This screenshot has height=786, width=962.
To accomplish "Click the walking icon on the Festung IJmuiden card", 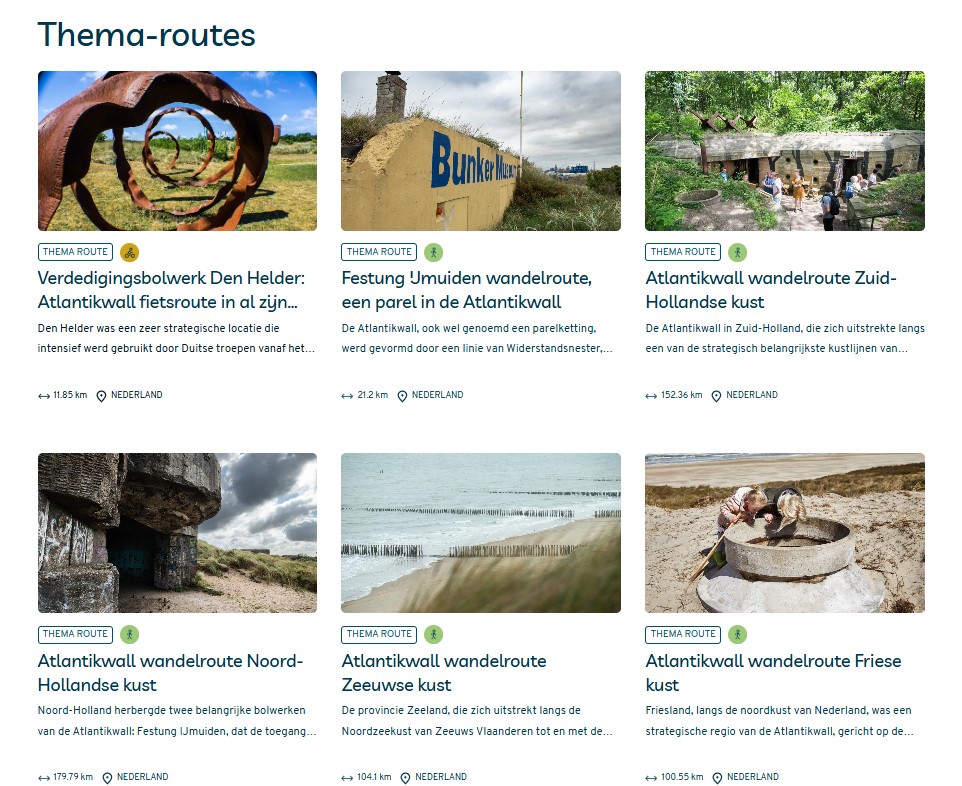I will tap(433, 252).
